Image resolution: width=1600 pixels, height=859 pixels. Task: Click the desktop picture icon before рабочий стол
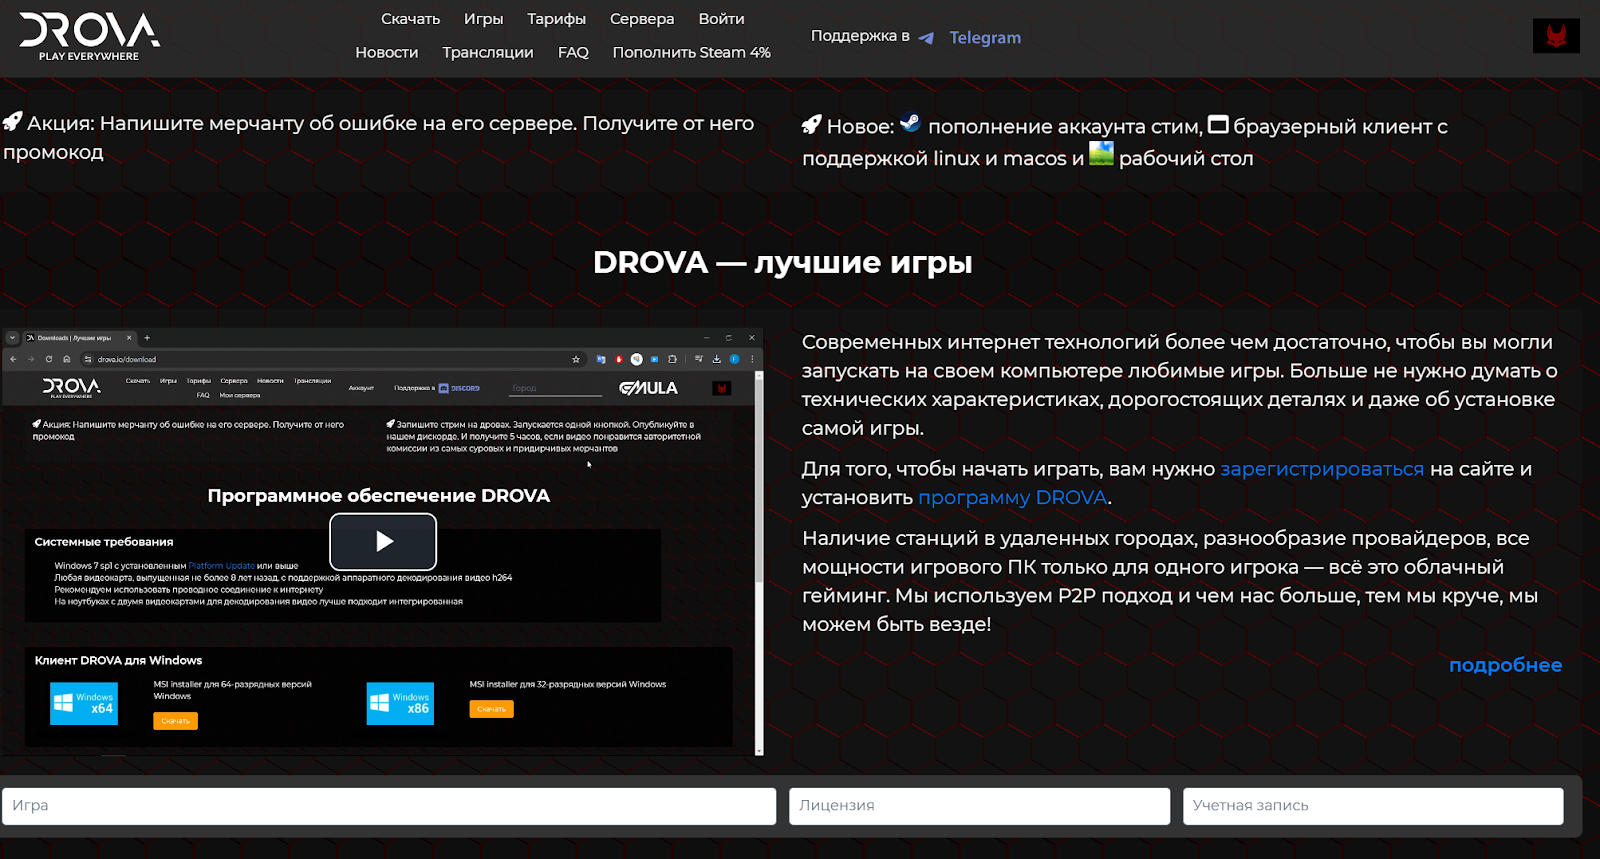(x=1100, y=154)
